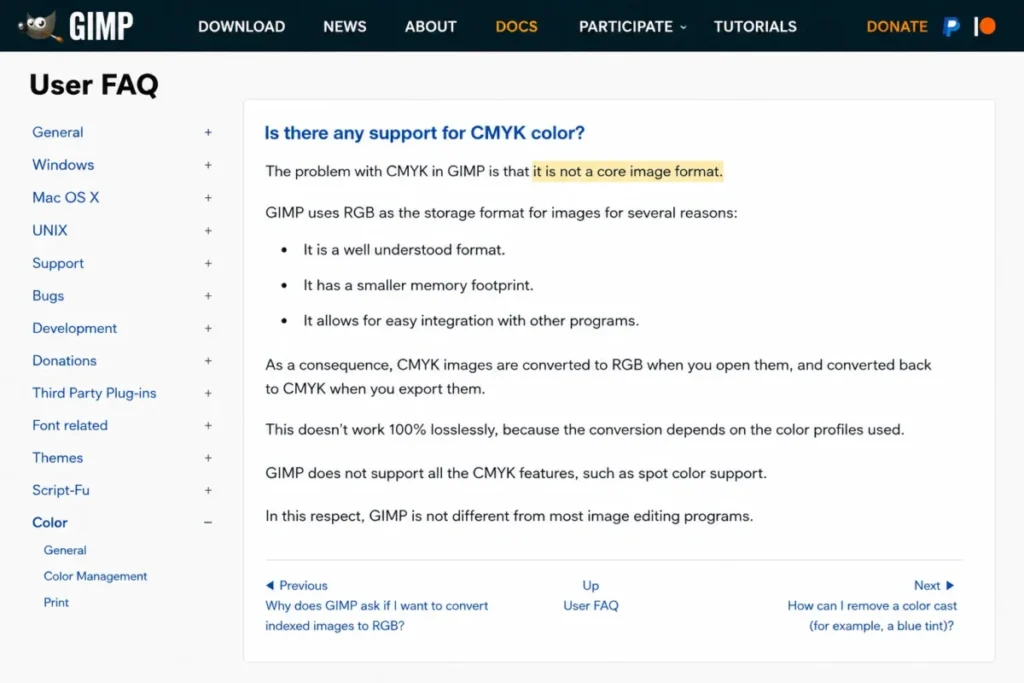The image size is (1024, 683).
Task: Open the Donations sidebar link
Action: [x=64, y=360]
